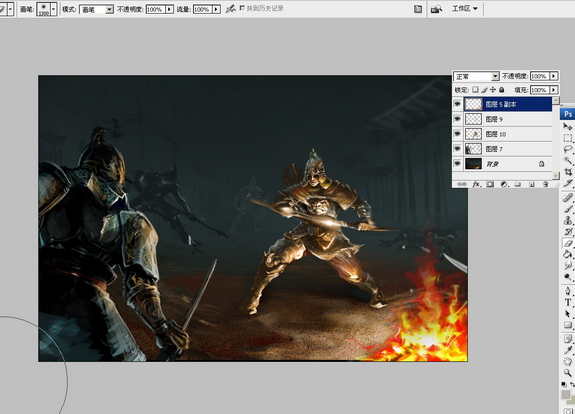Toggle lock all
This screenshot has width=575, height=414.
(502, 89)
